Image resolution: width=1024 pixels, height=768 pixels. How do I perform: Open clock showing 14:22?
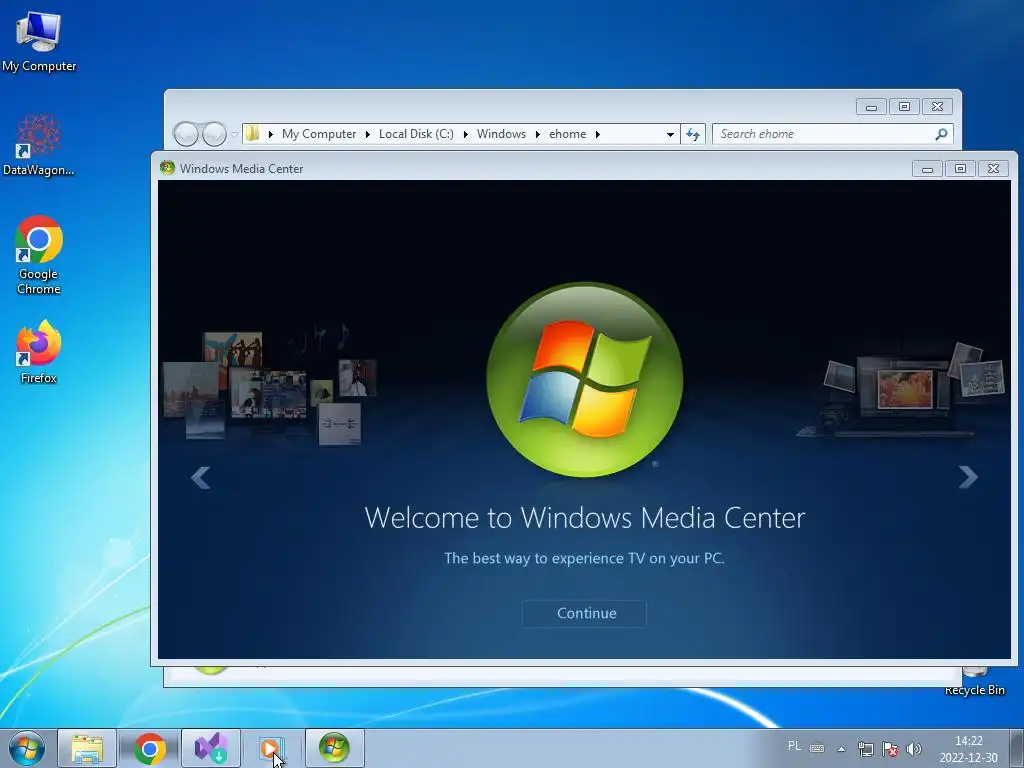968,748
